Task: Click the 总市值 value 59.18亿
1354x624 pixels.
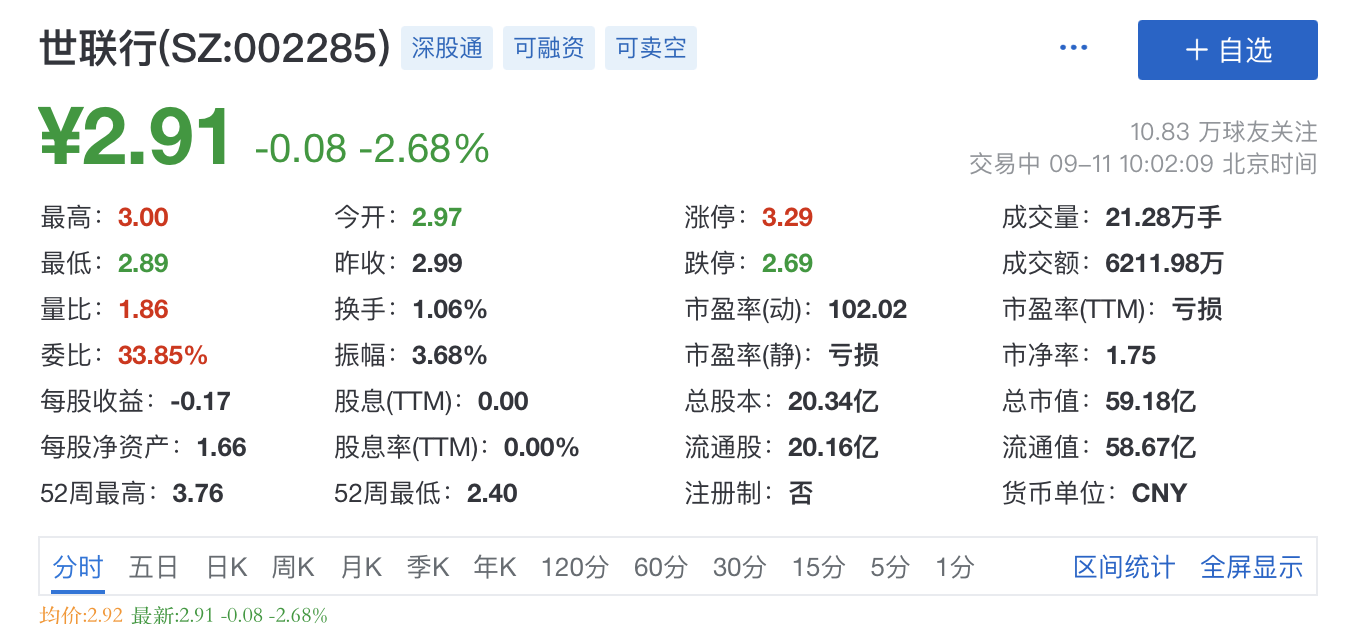Action: (x=1150, y=401)
